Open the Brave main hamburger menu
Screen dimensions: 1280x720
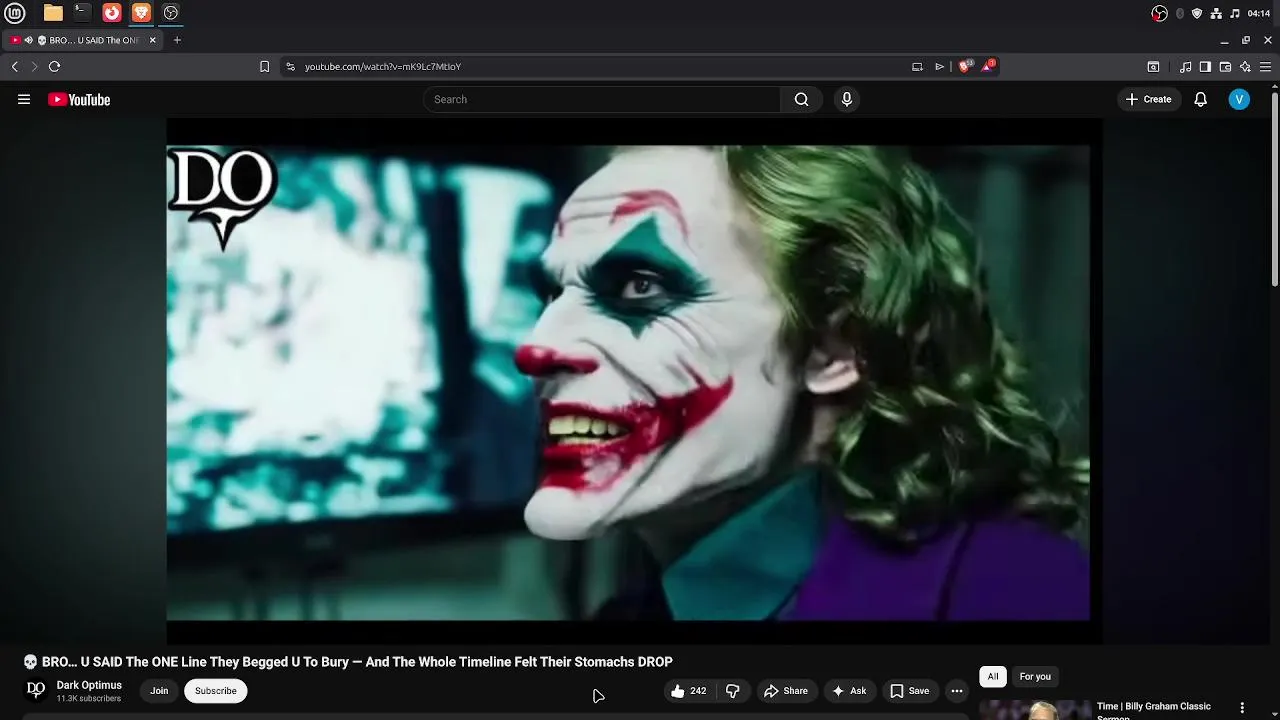1265,66
